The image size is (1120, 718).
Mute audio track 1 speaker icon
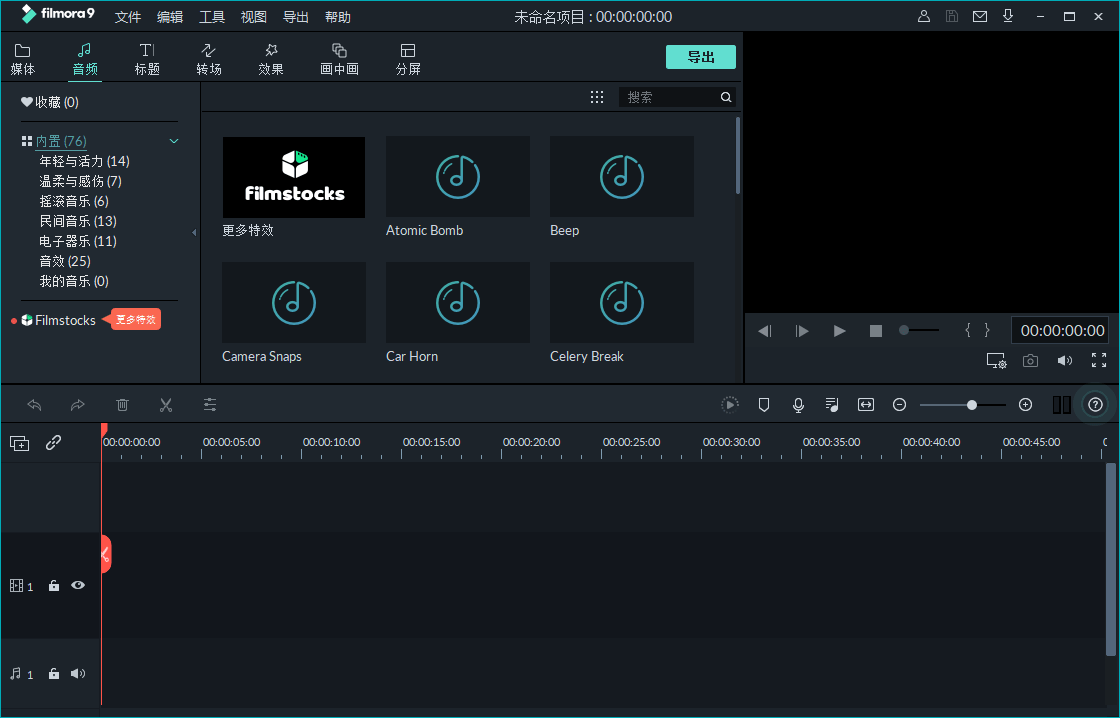click(x=77, y=674)
